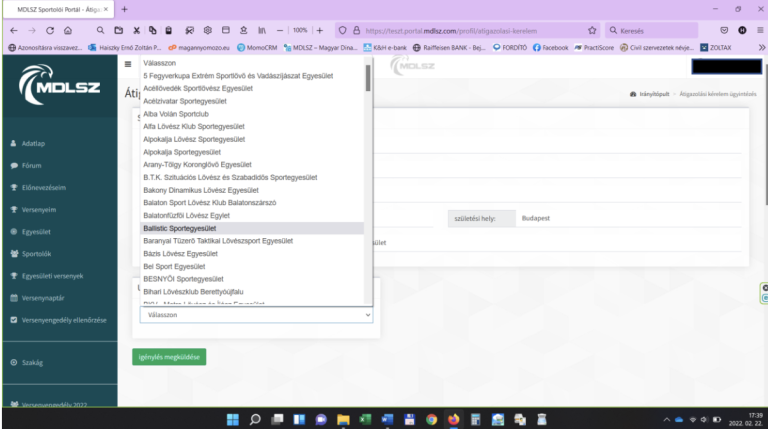Pick Bakony Dinamikus Lövész Egyesület option
The image size is (768, 429).
[201, 190]
